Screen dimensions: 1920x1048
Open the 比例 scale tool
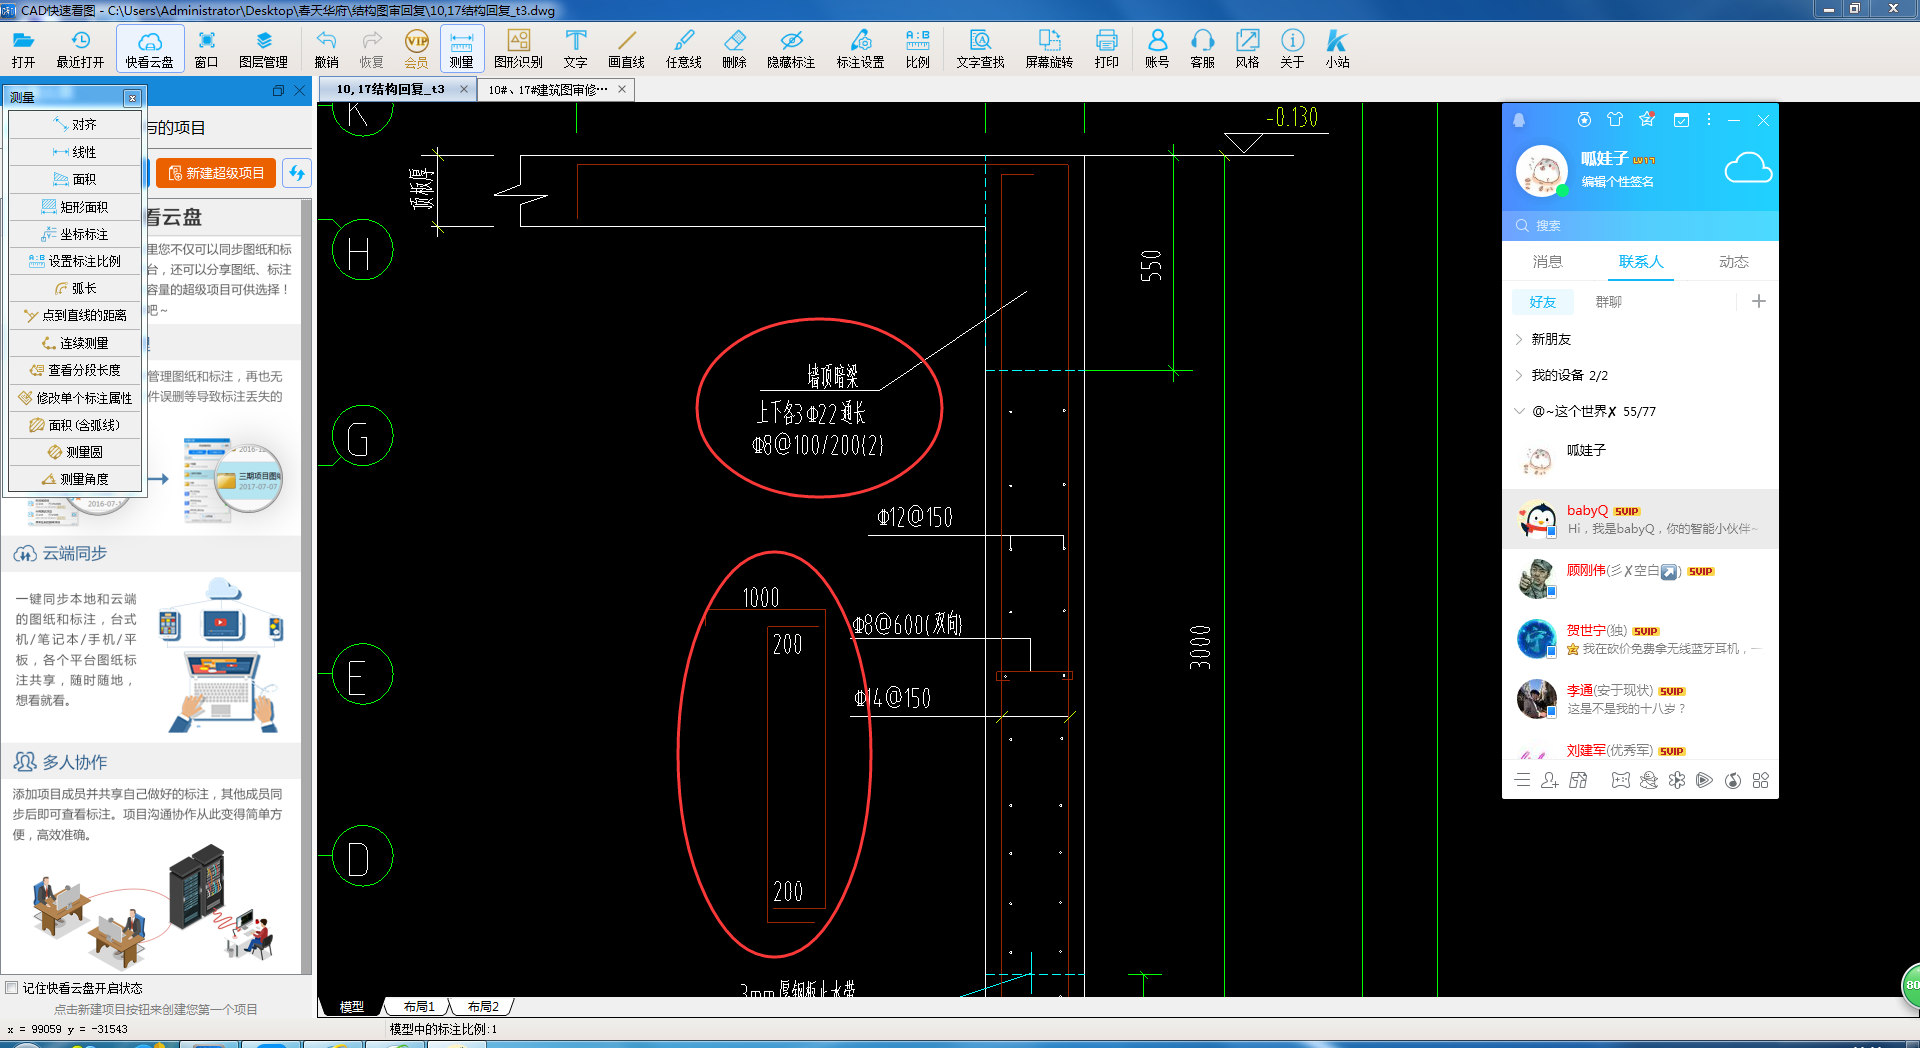(x=918, y=49)
